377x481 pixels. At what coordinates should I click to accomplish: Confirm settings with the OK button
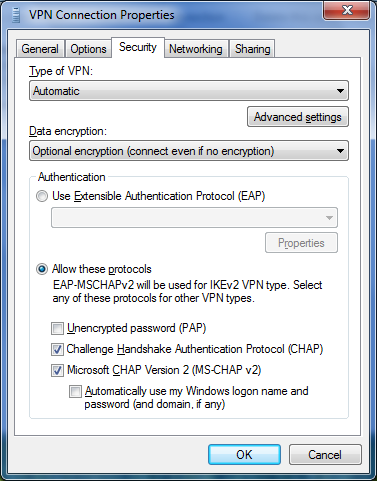[x=244, y=454]
